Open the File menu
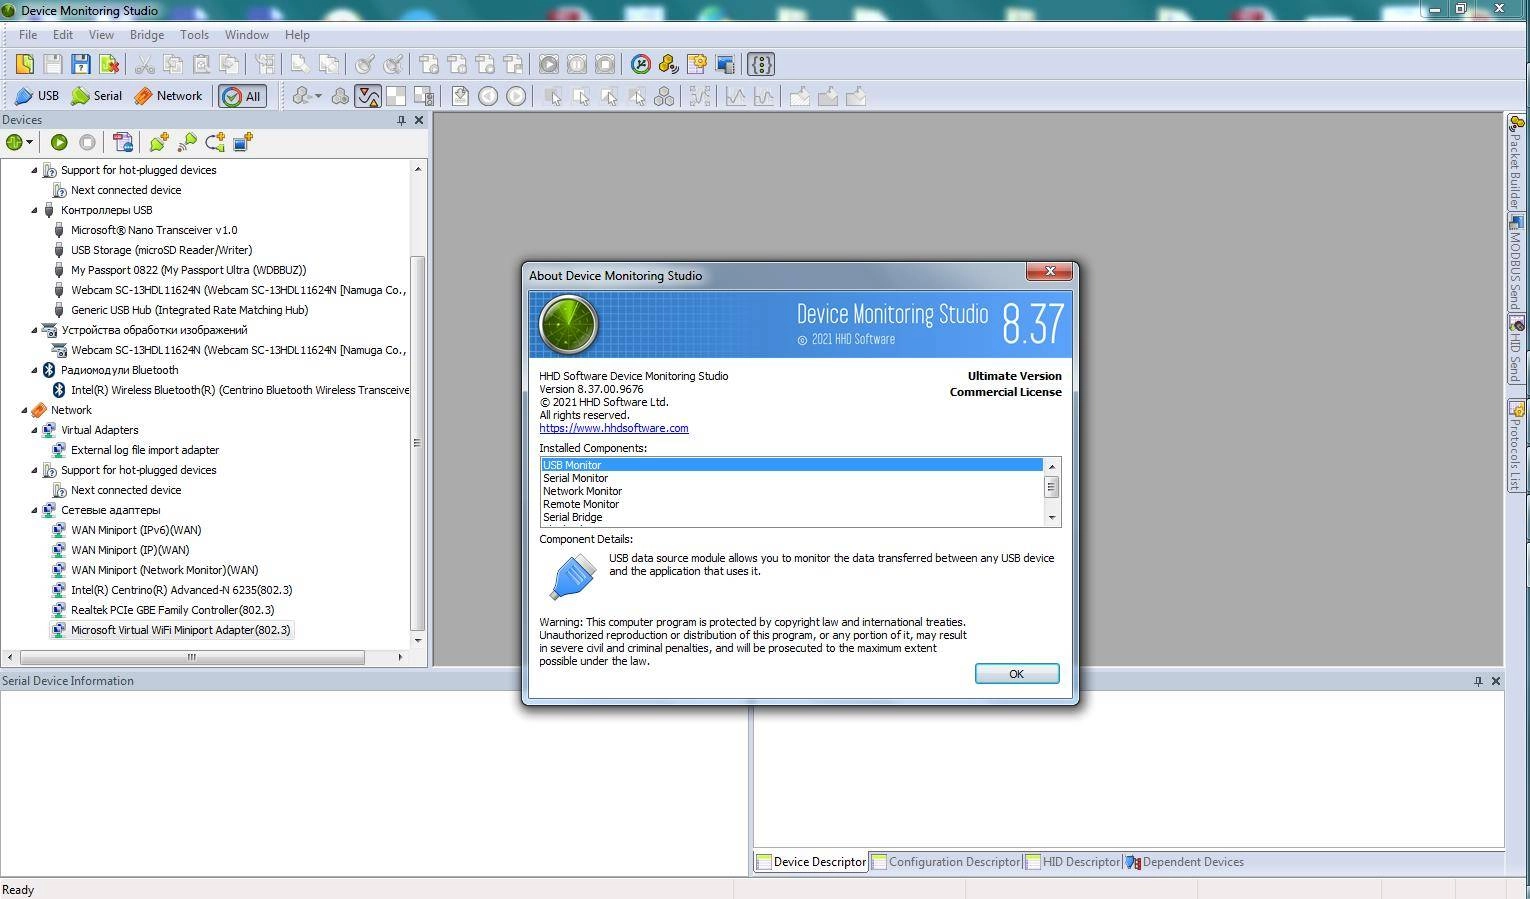Viewport: 1530px width, 899px height. pyautogui.click(x=28, y=35)
